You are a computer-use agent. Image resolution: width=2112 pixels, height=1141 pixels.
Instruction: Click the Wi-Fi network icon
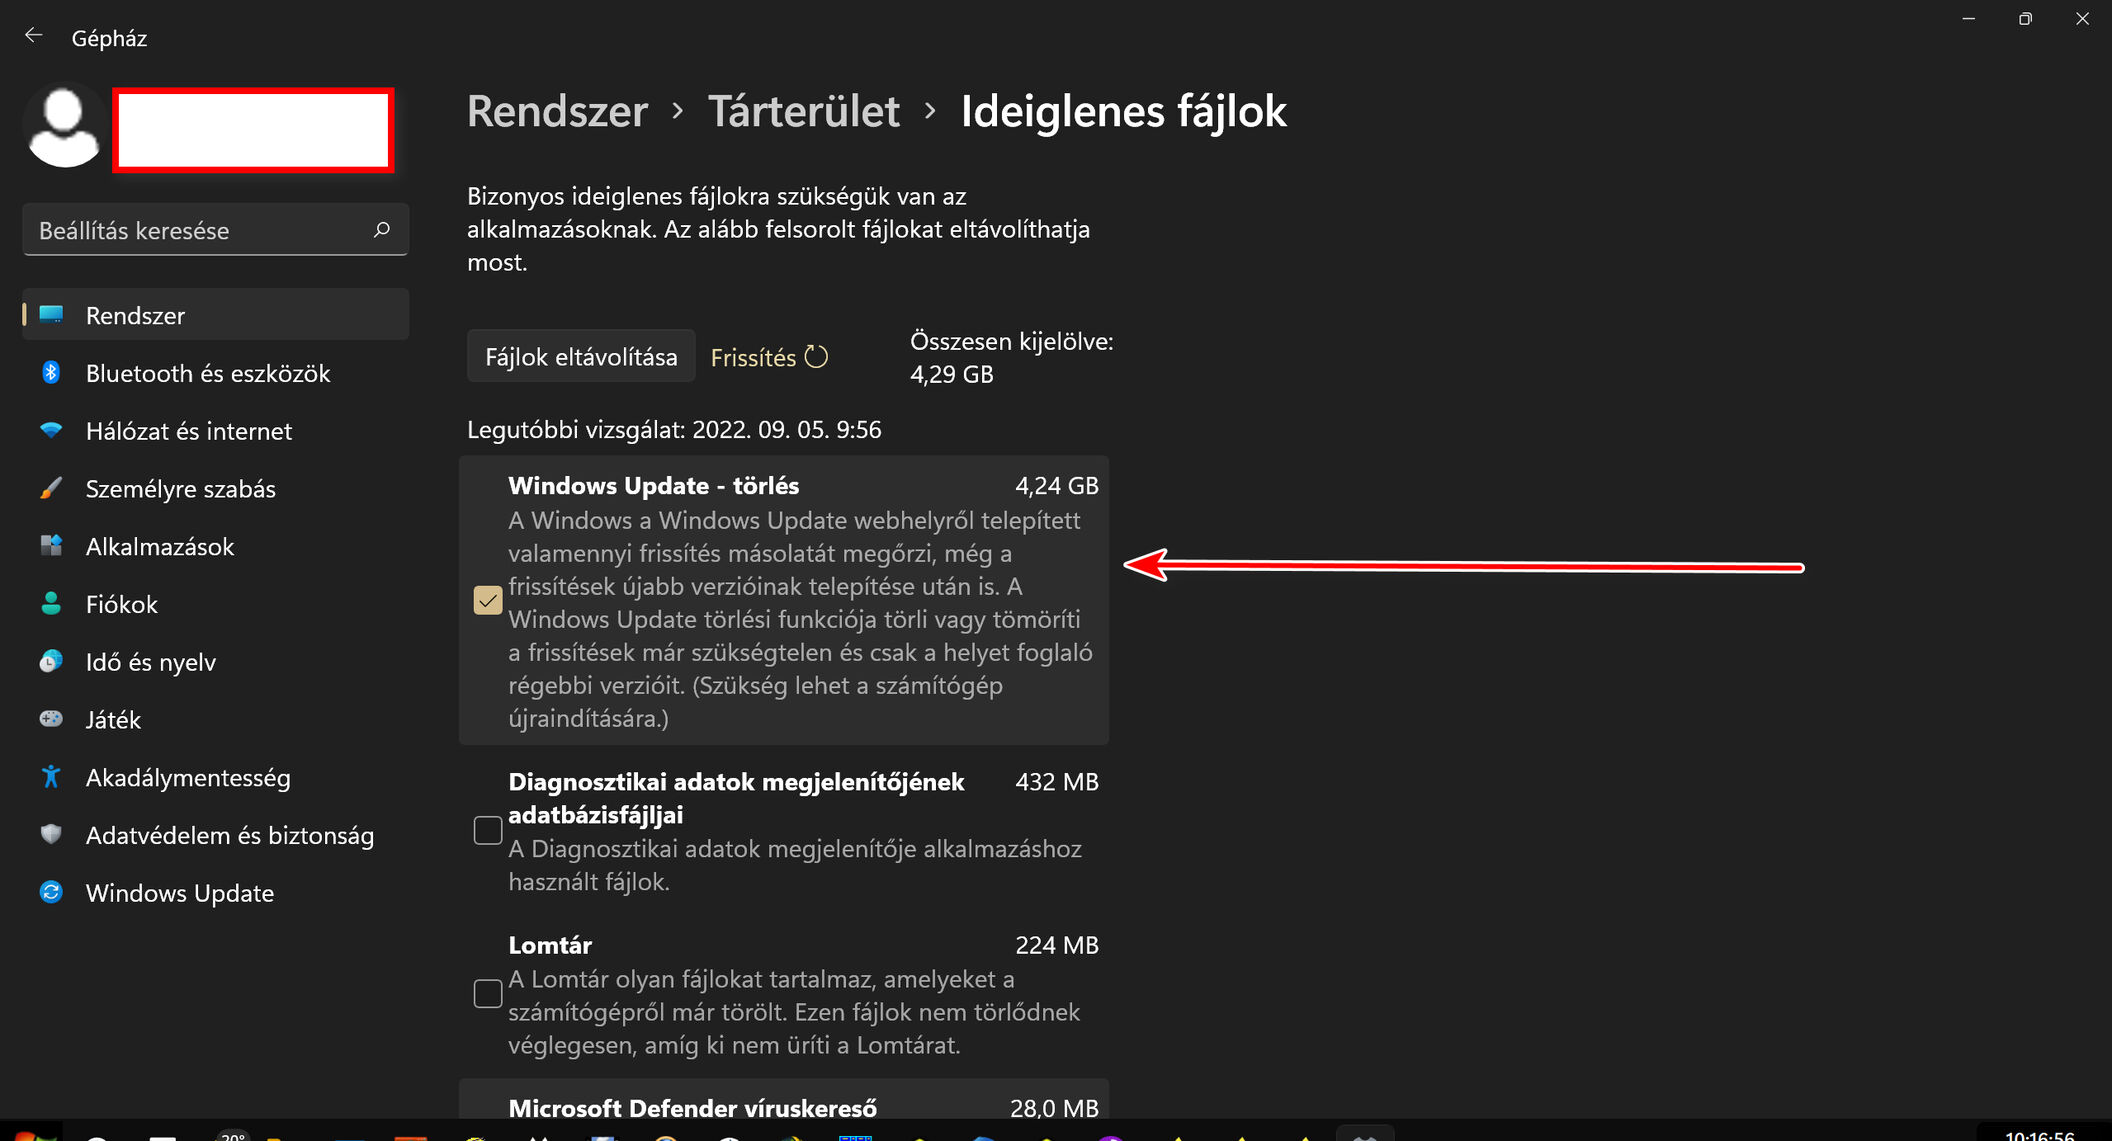[51, 430]
